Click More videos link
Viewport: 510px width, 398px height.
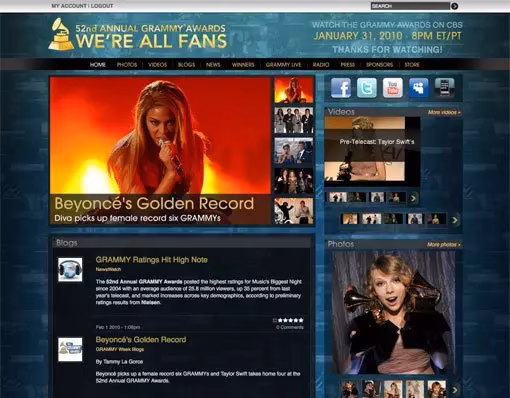click(444, 112)
